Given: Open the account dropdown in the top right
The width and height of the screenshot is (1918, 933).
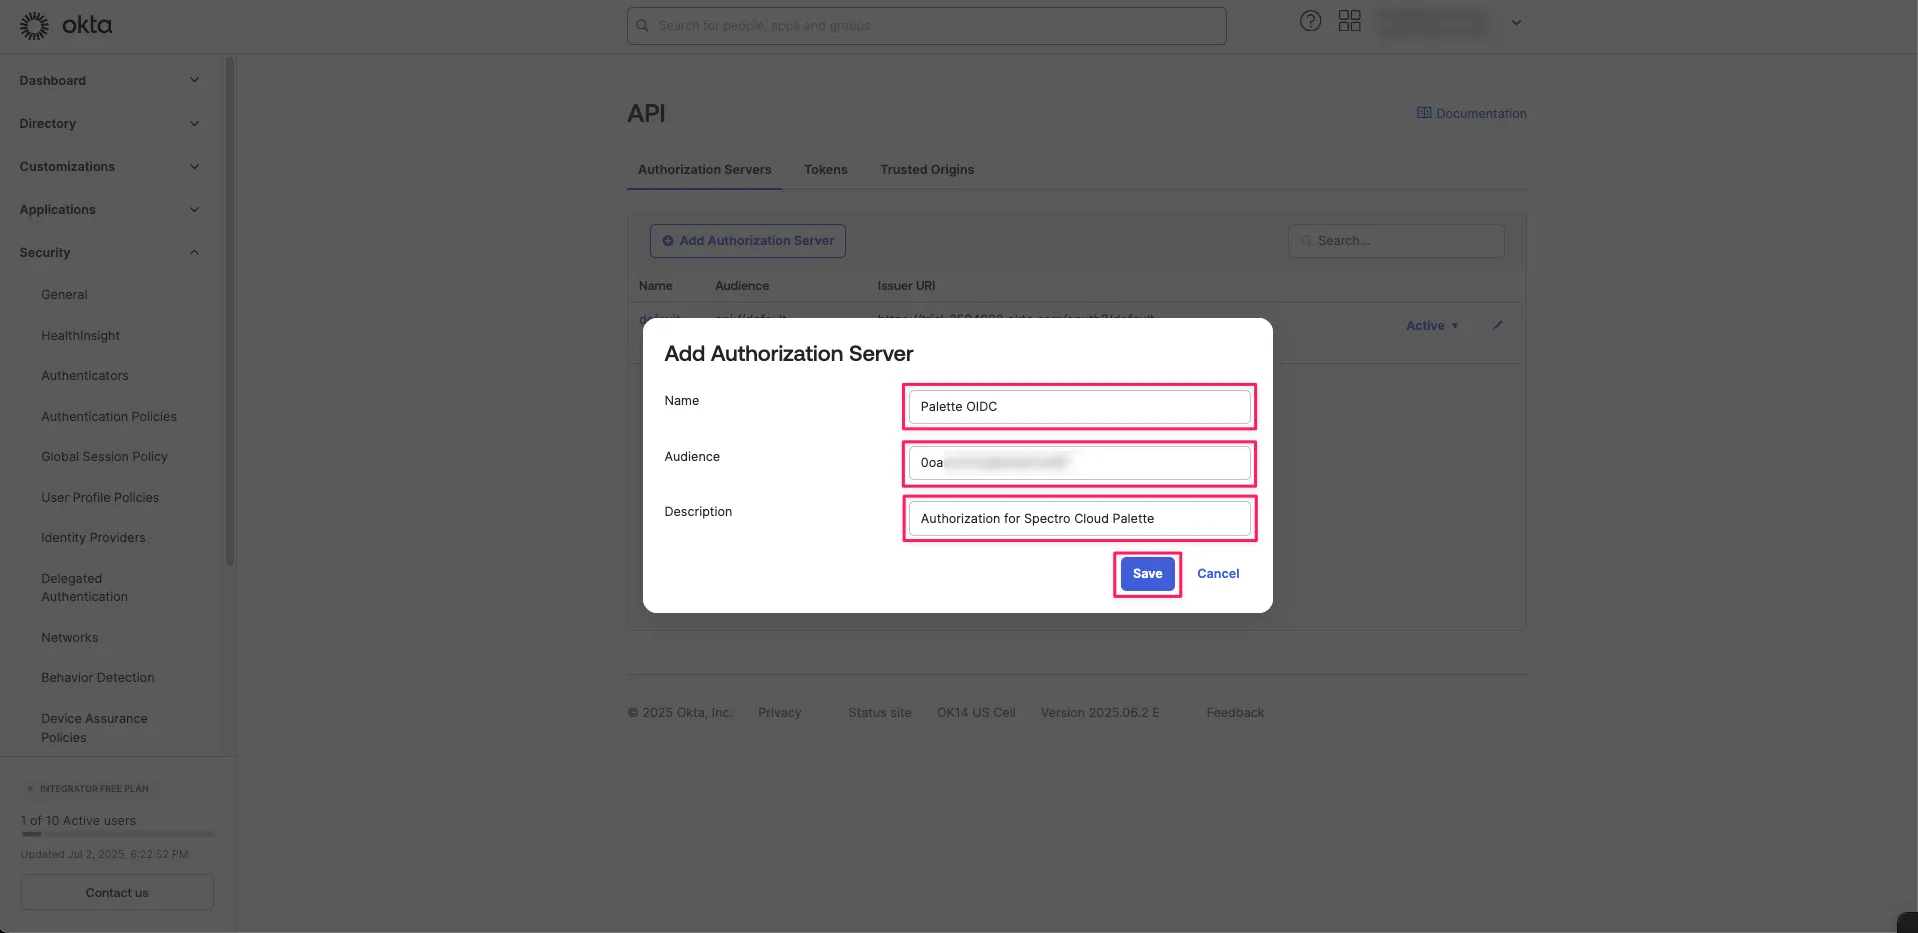Looking at the screenshot, I should (x=1516, y=21).
